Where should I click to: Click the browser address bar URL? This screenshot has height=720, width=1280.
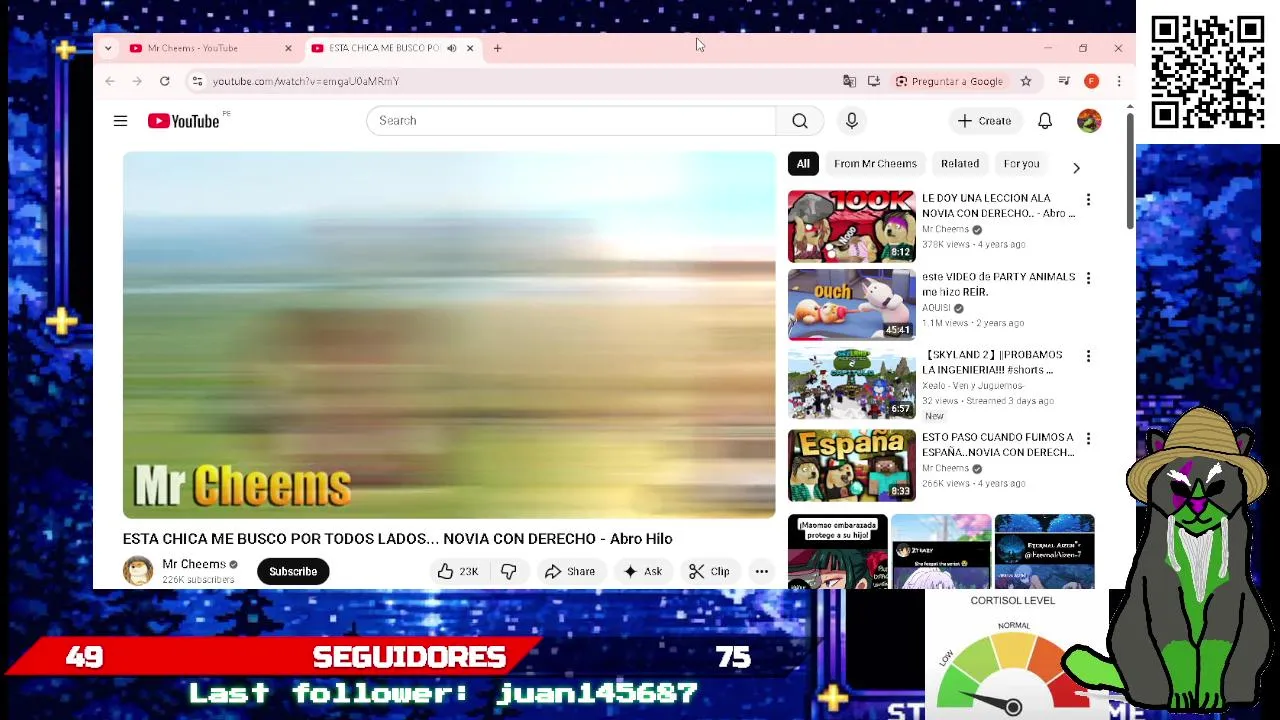point(305,81)
